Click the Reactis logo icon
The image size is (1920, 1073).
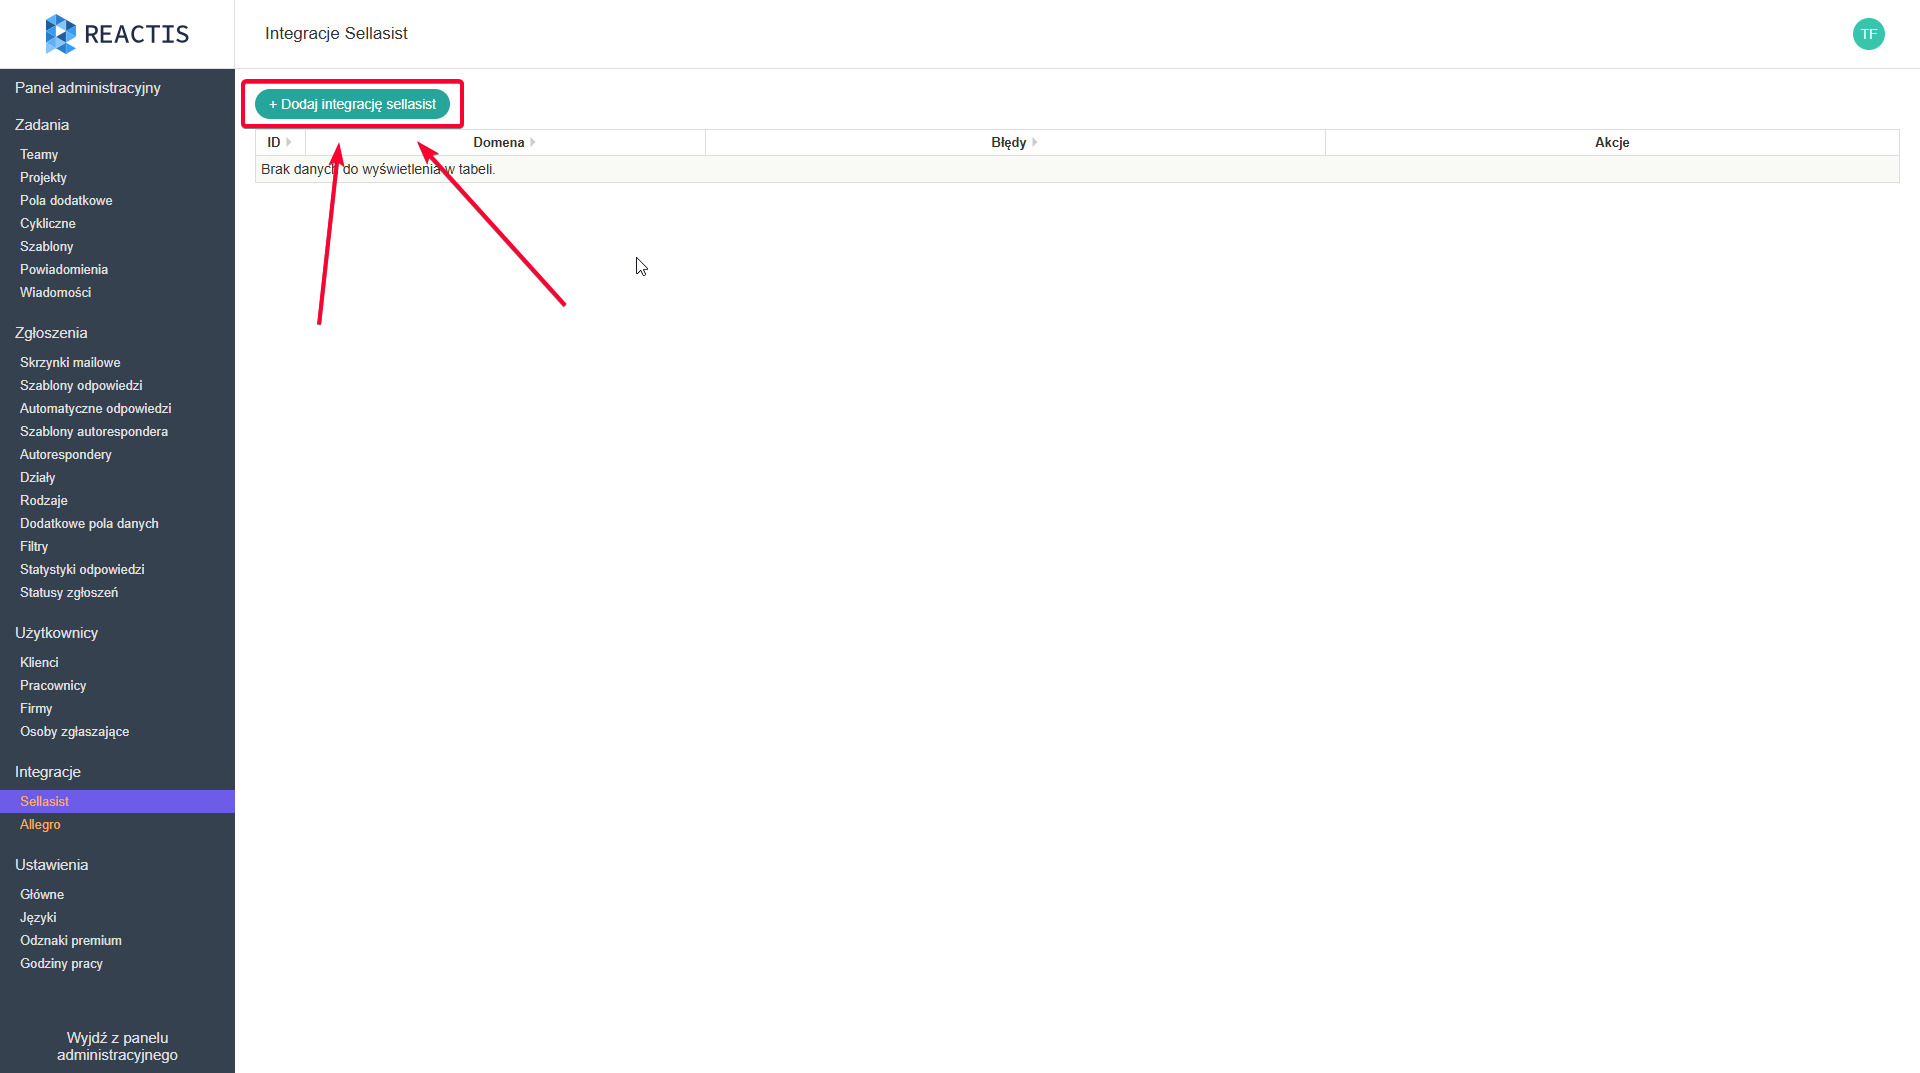click(60, 34)
